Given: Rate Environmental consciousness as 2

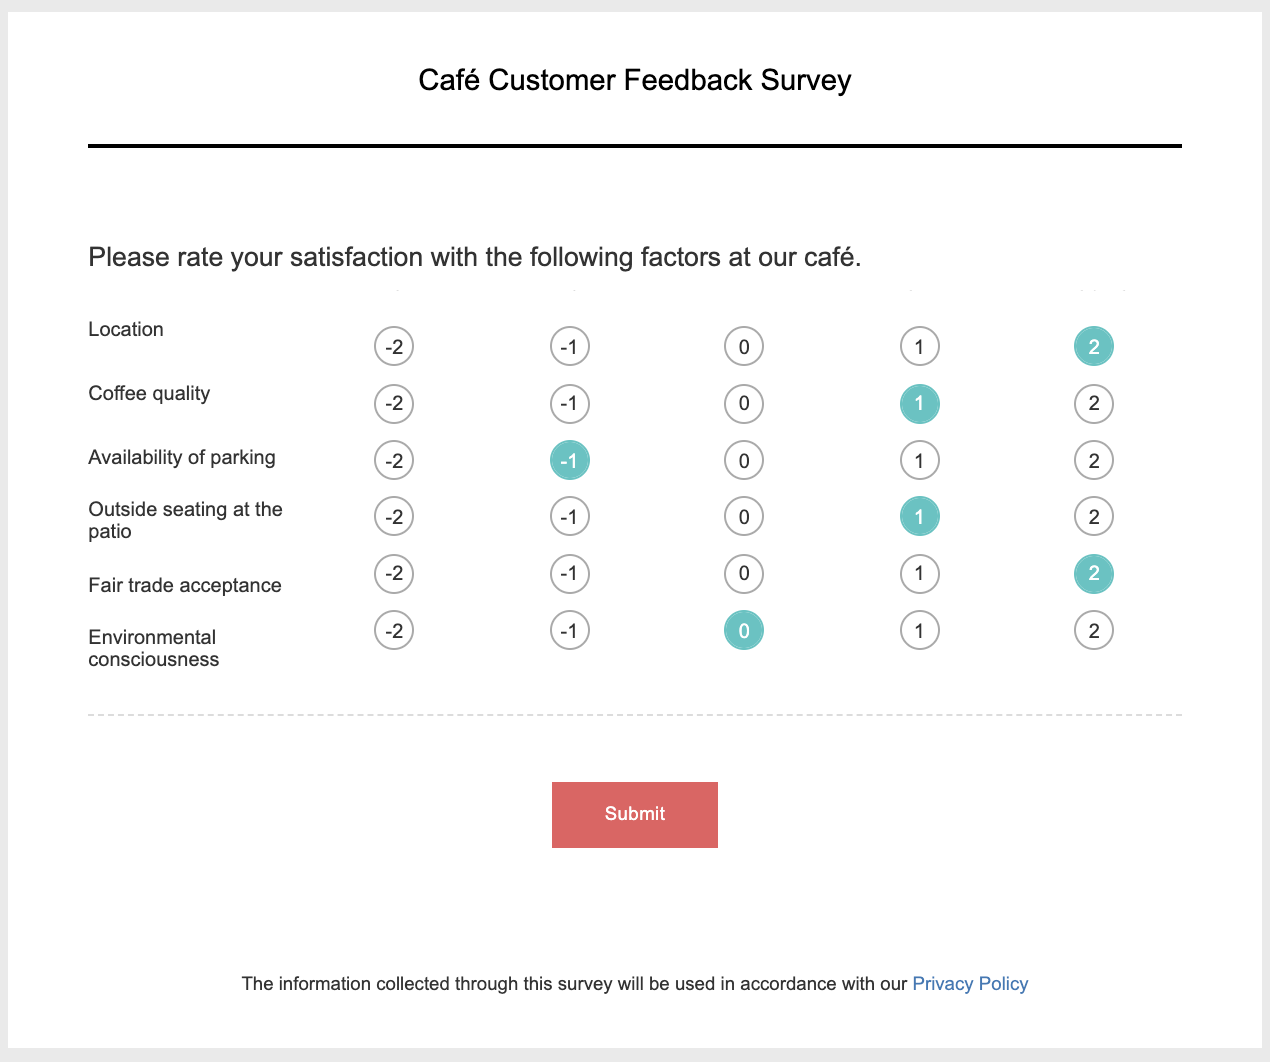Looking at the screenshot, I should pos(1094,631).
